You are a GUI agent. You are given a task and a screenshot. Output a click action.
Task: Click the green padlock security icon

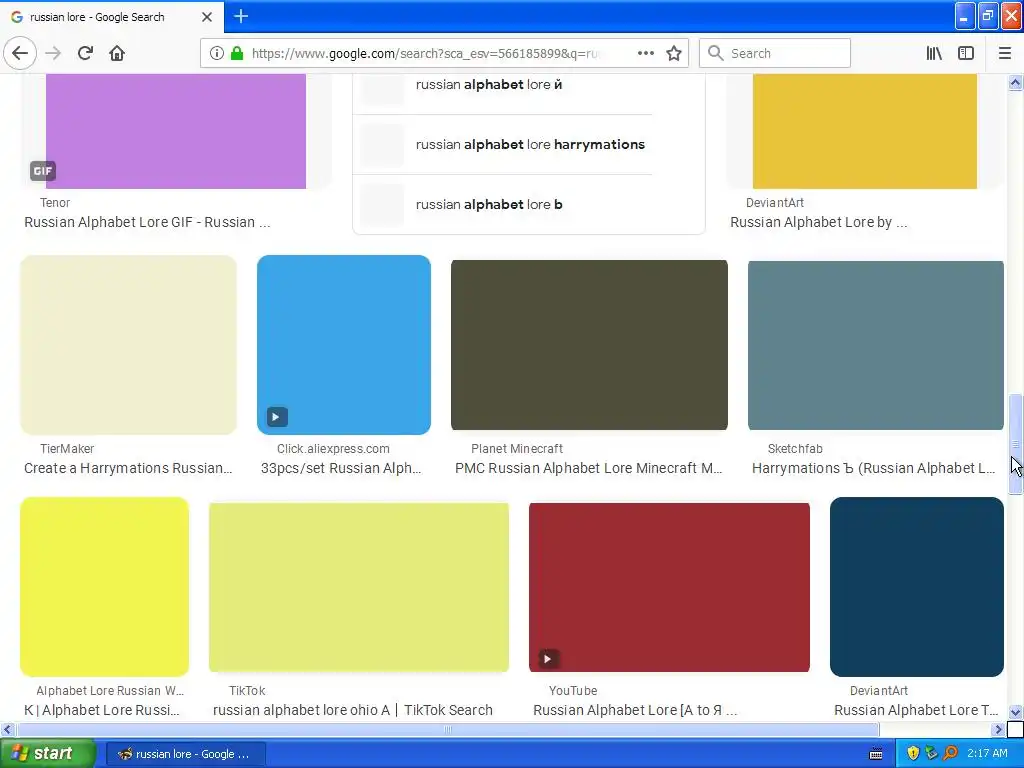(x=237, y=53)
